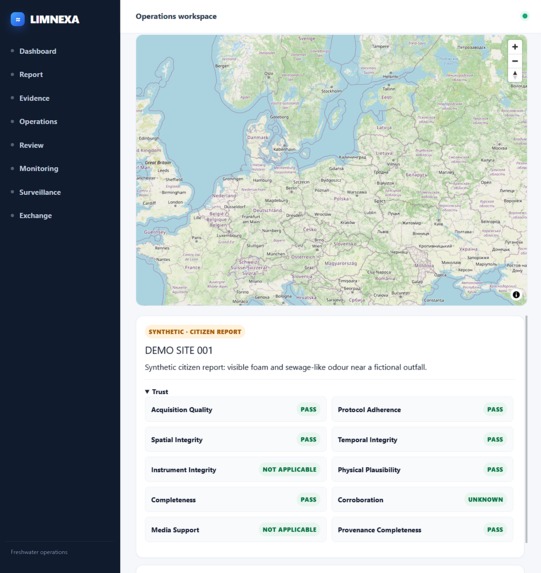Click the SYNTHETIC - CITIZEN REPORT badge
541x573 pixels.
pyautogui.click(x=195, y=332)
